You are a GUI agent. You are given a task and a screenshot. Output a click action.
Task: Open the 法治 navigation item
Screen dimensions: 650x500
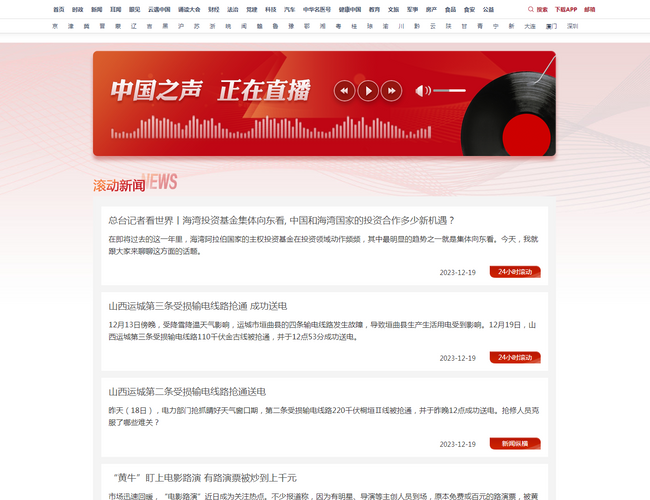click(233, 9)
